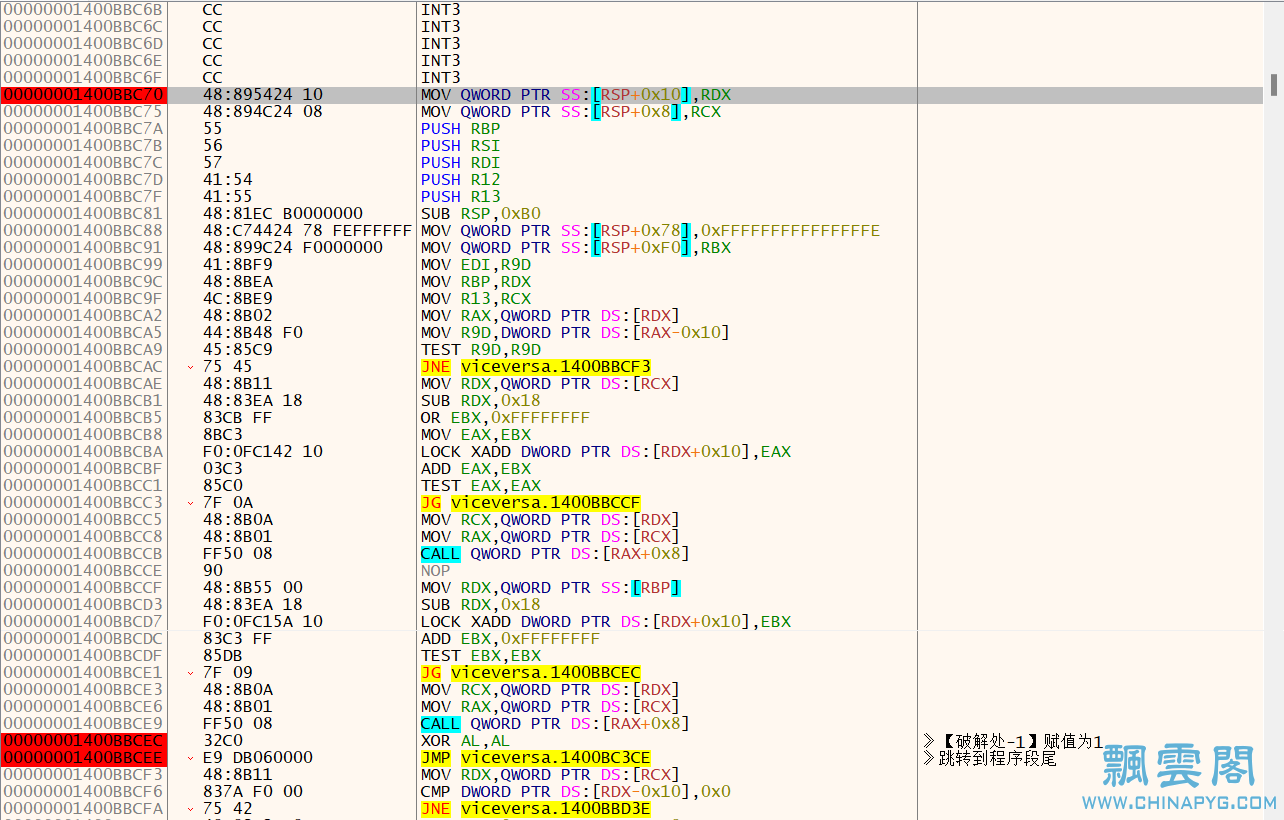Select address 00000001400BBCCF
The image size is (1284, 820).
tap(83, 588)
